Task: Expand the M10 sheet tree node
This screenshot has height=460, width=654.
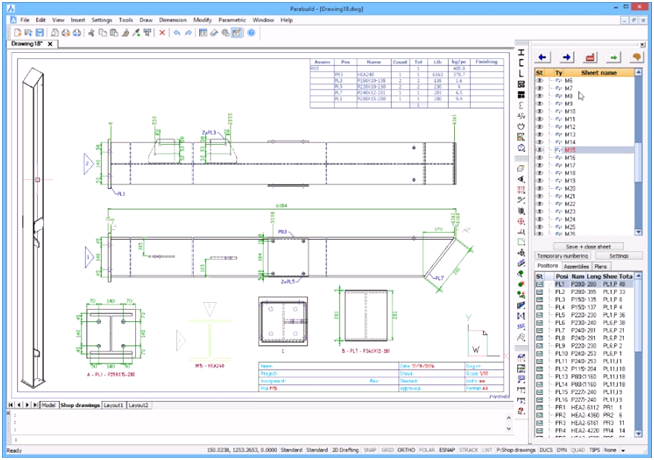Action: [549, 111]
